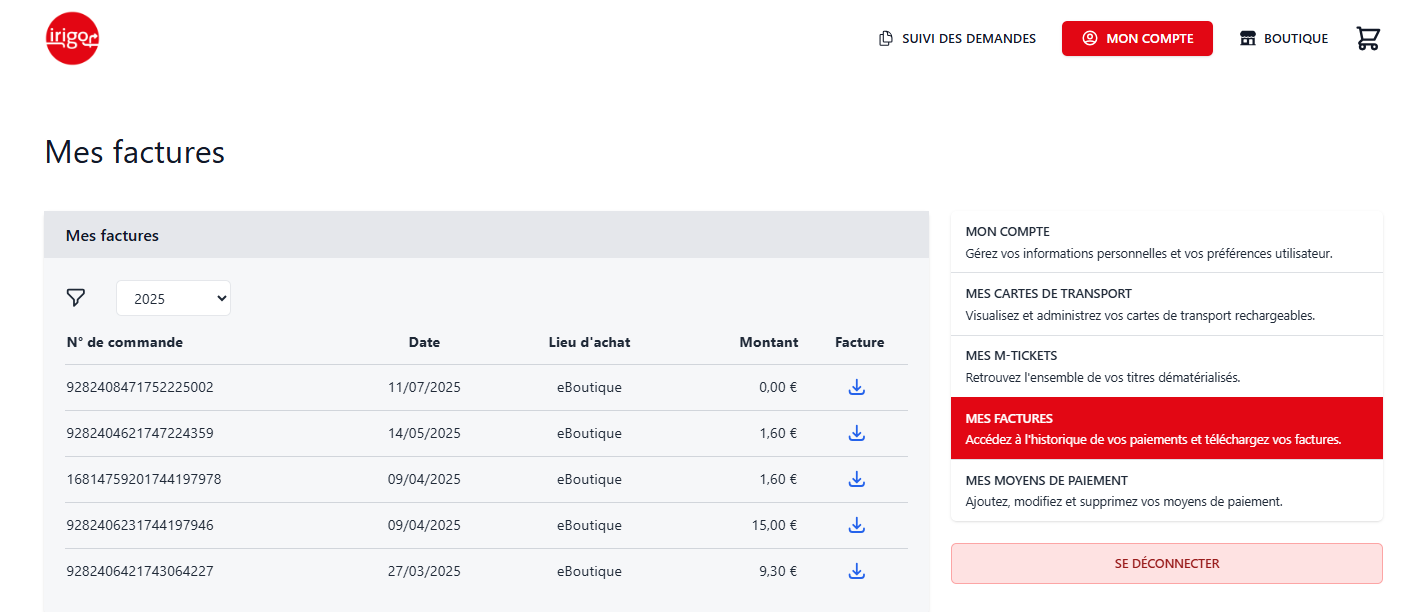Download invoice for order 16814759201744197978
This screenshot has width=1408, height=612.
click(x=856, y=480)
